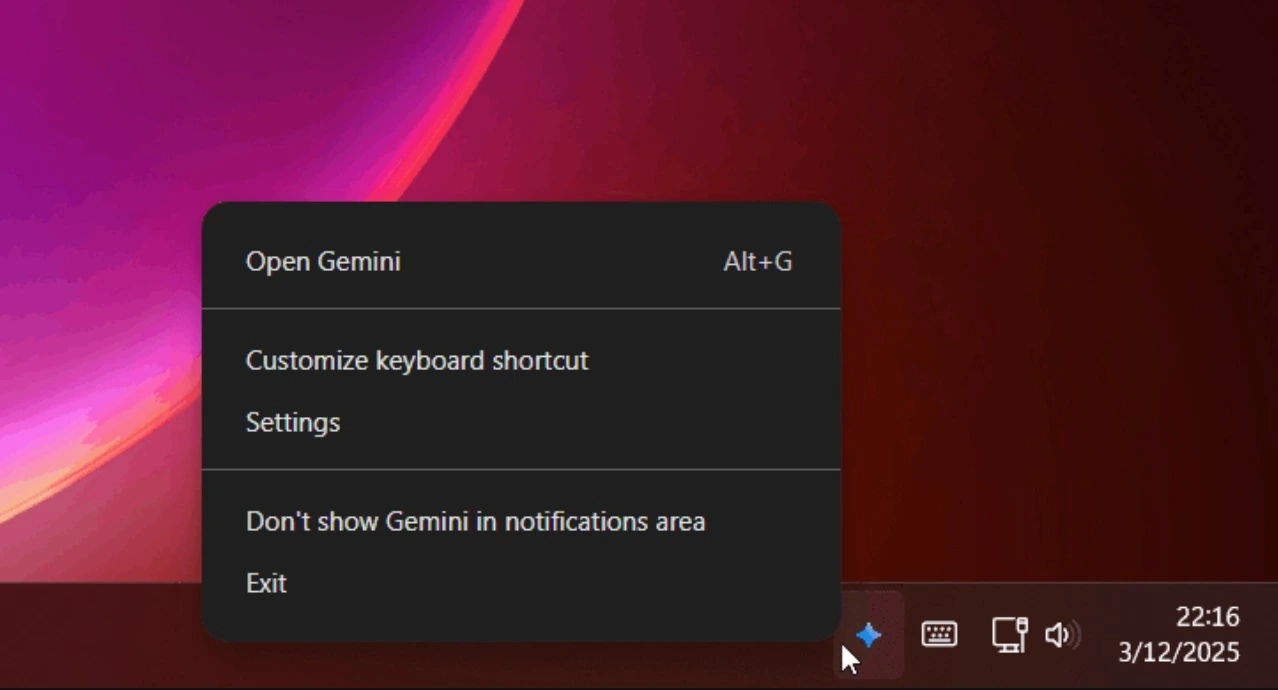
Task: Click Exit to quit the Gemini app
Action: click(266, 582)
